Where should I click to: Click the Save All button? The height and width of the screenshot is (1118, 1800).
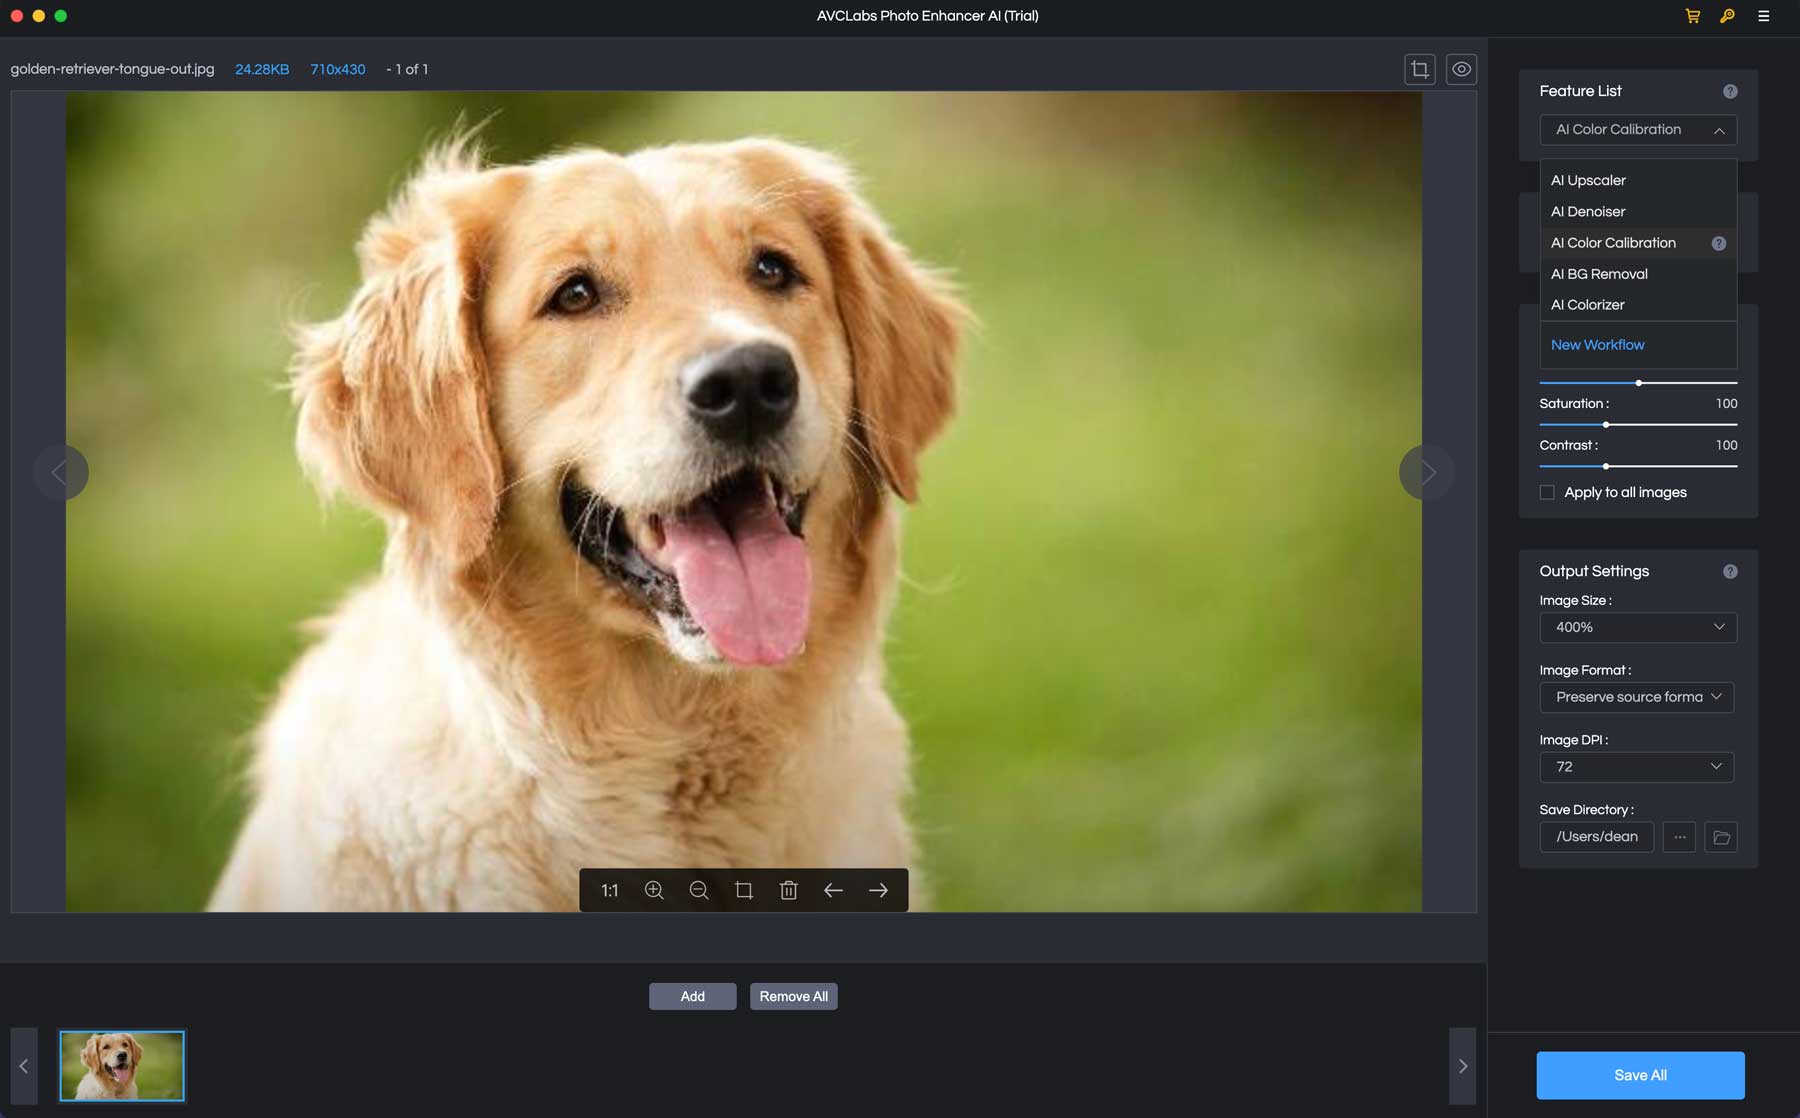coord(1640,1075)
